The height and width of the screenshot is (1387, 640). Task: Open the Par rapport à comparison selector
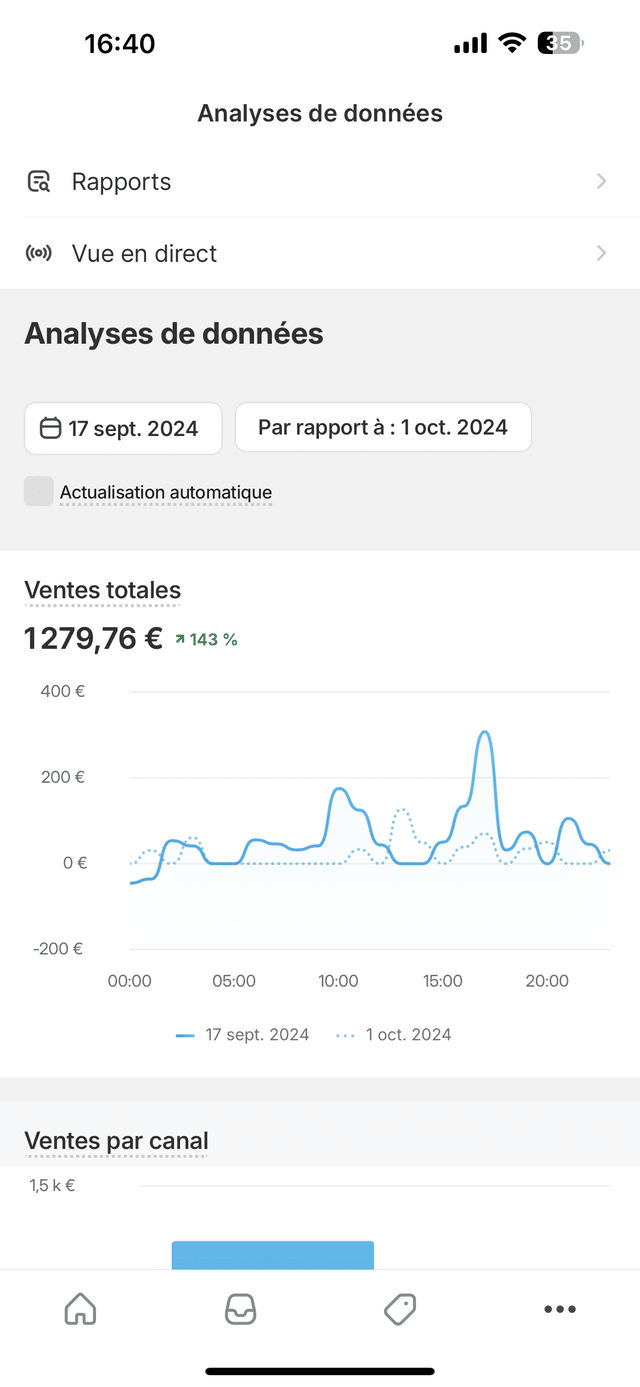point(383,427)
